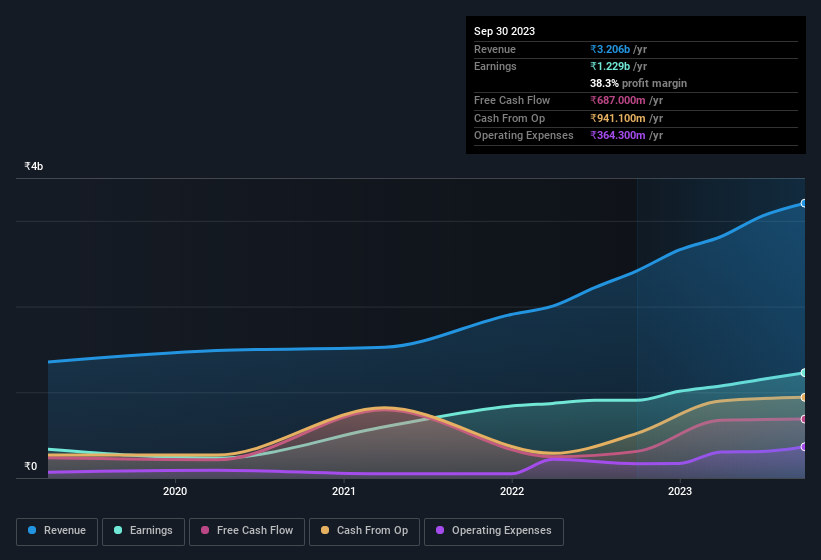Click the ₹941.100m cash from op value
The height and width of the screenshot is (560, 821).
tap(617, 118)
